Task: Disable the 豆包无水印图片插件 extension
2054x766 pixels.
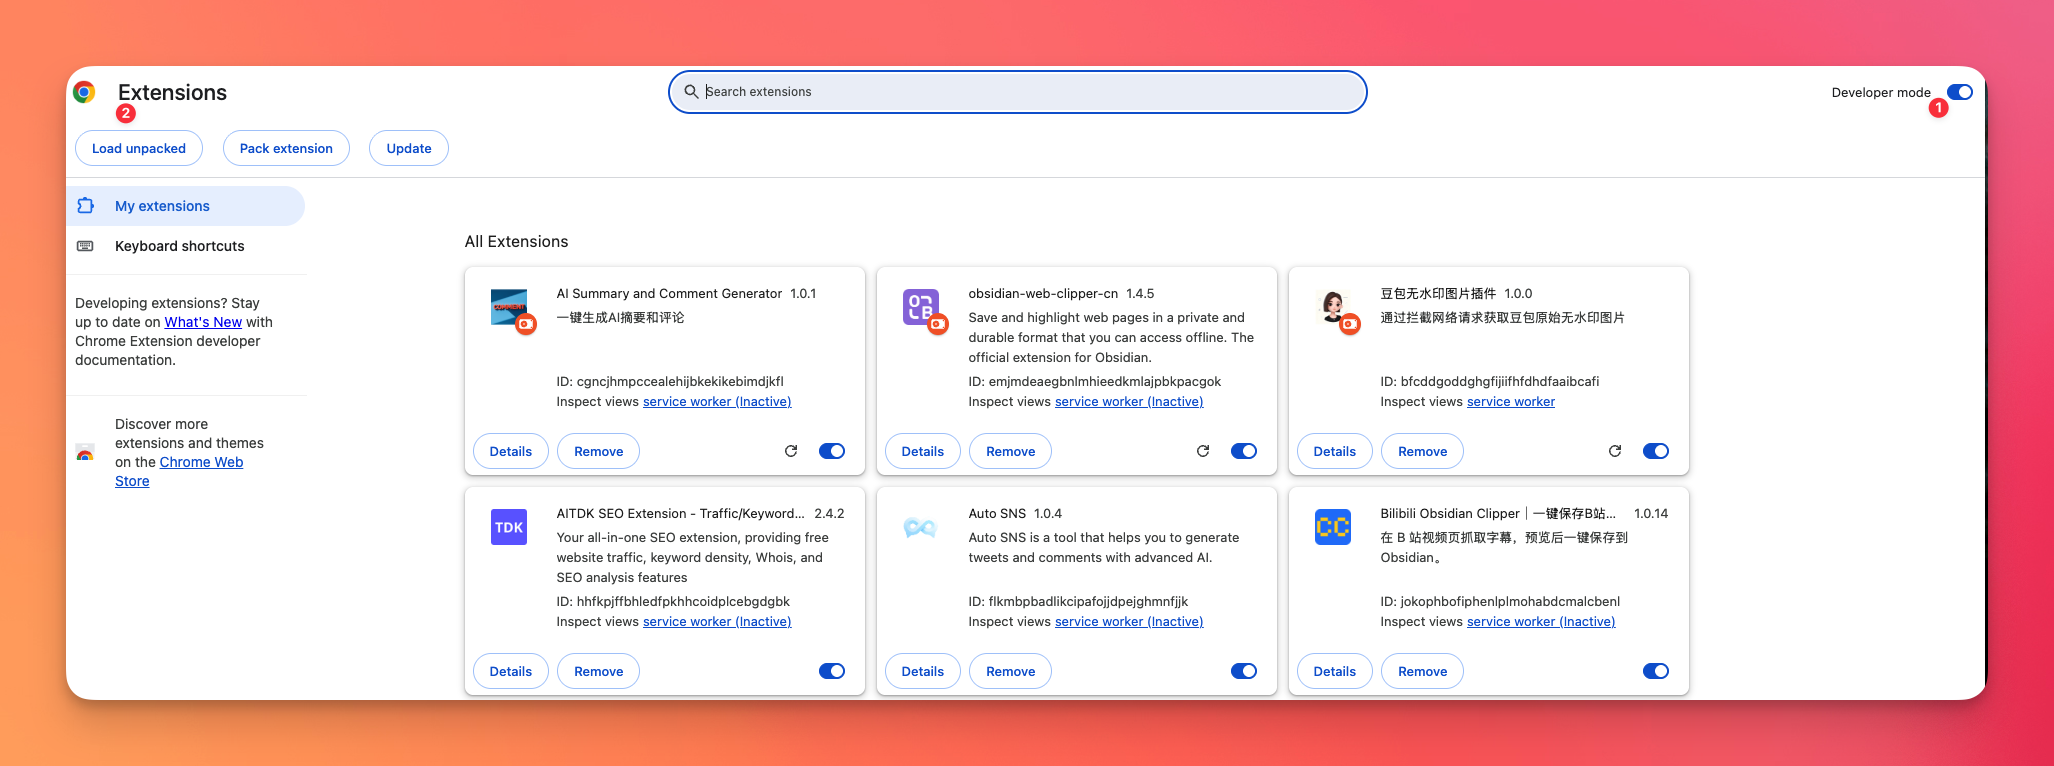Action: [x=1656, y=451]
